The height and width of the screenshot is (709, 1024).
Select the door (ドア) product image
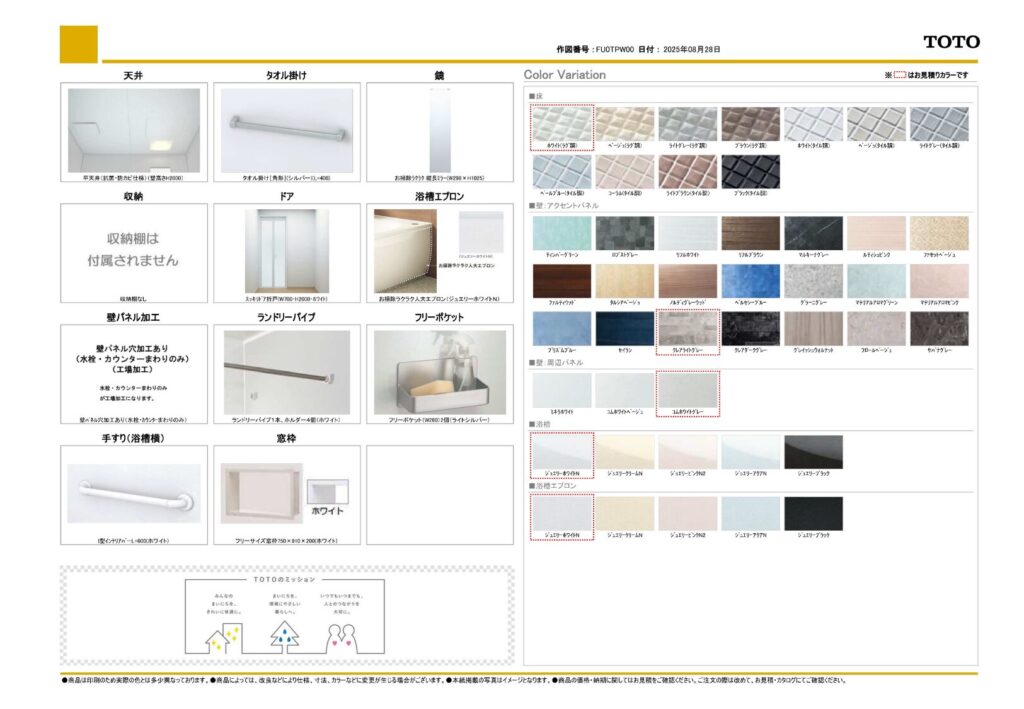[287, 250]
